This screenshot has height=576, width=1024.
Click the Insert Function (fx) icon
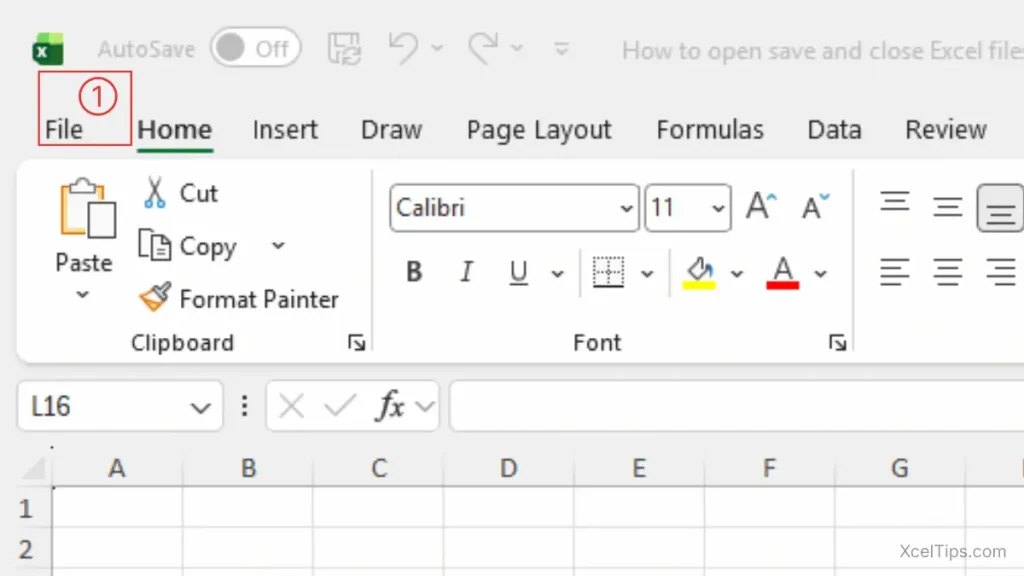[x=390, y=406]
